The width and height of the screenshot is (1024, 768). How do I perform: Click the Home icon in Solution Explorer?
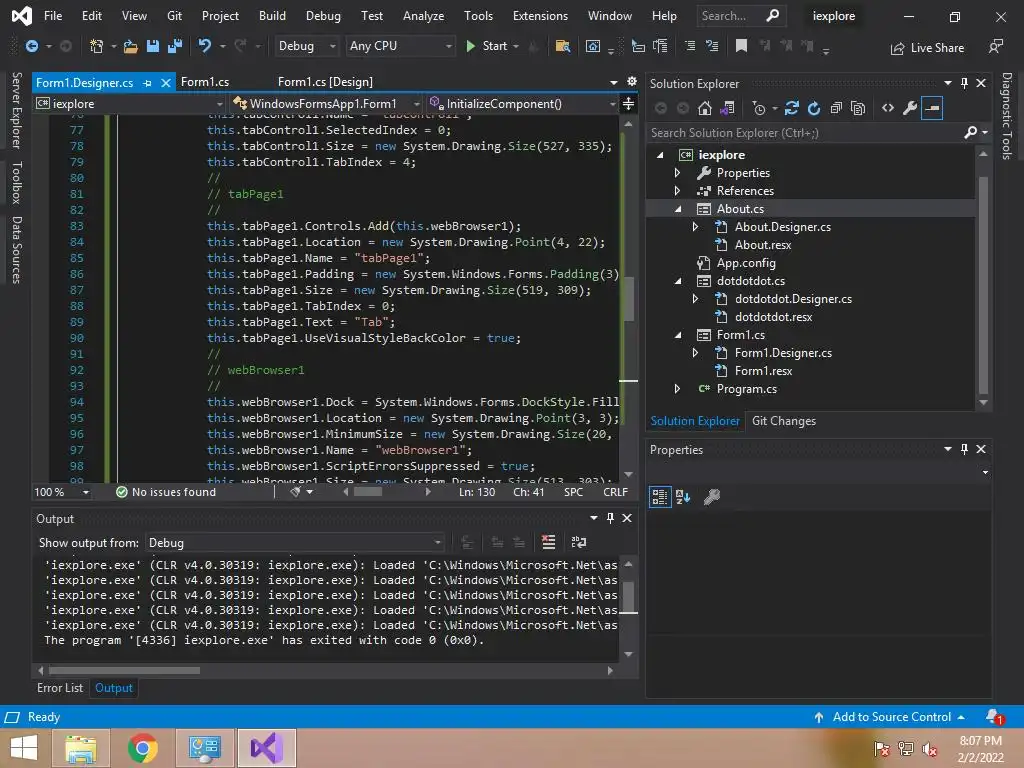pos(705,108)
